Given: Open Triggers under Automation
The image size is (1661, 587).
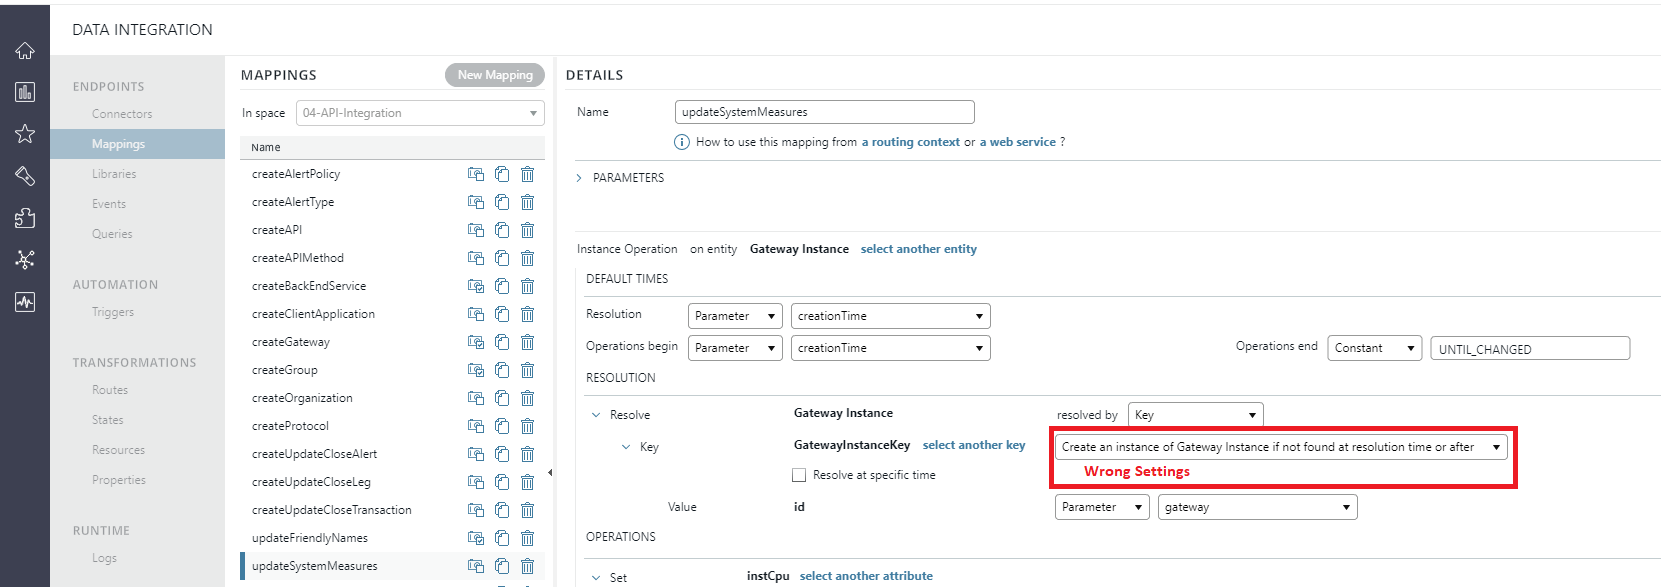Looking at the screenshot, I should coord(113,312).
